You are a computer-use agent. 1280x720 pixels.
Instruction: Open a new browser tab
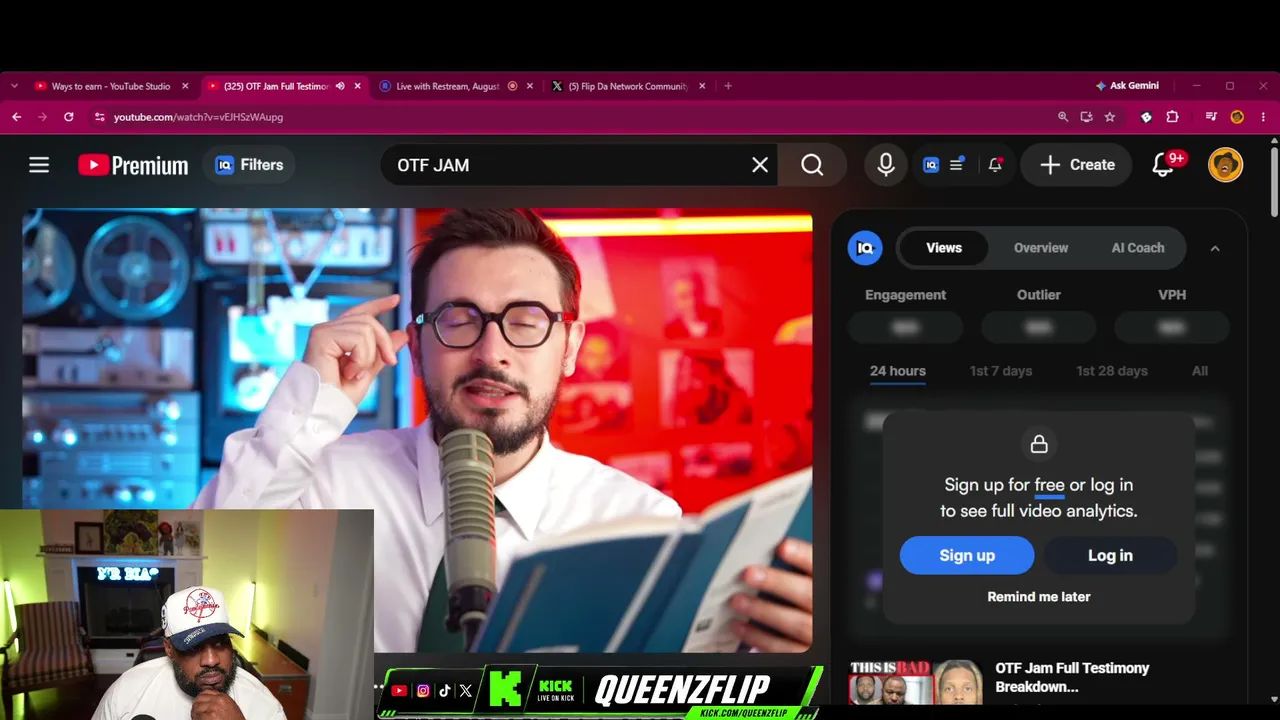(728, 86)
